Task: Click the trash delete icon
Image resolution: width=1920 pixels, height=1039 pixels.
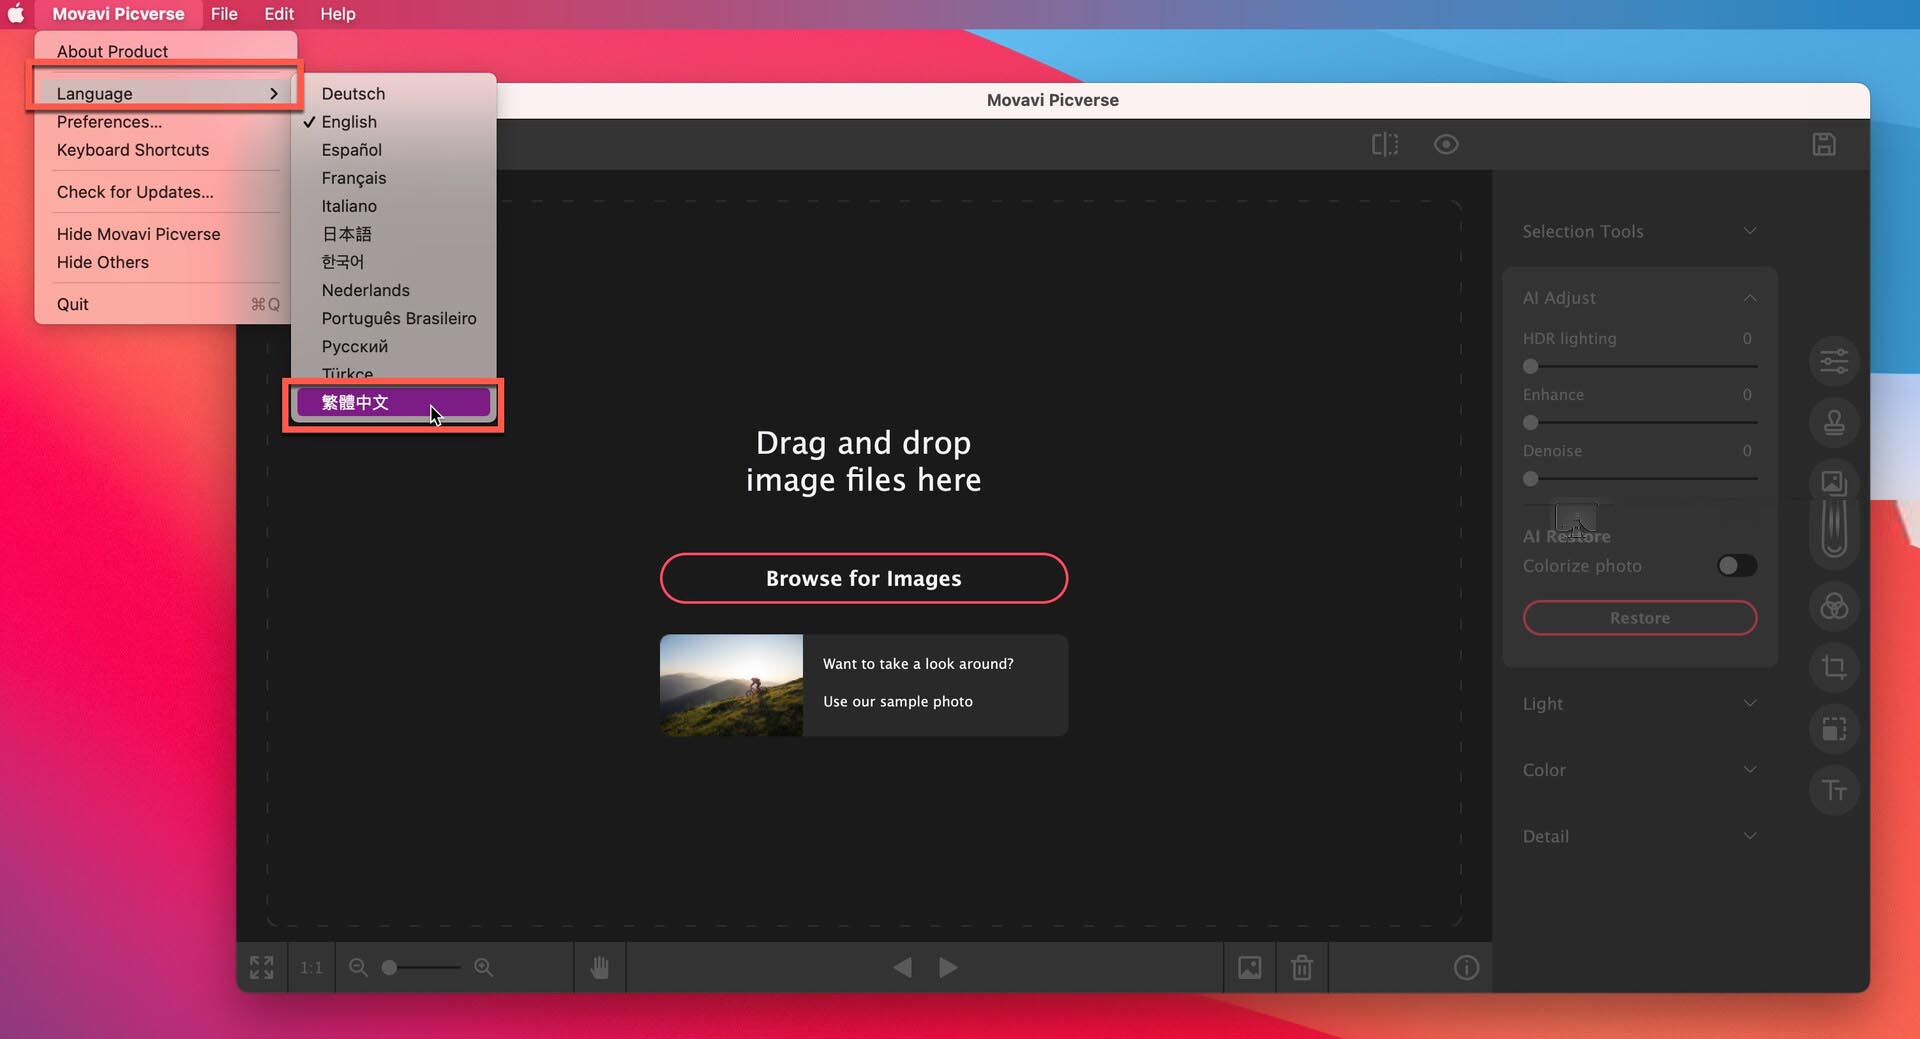Action: (x=1302, y=967)
